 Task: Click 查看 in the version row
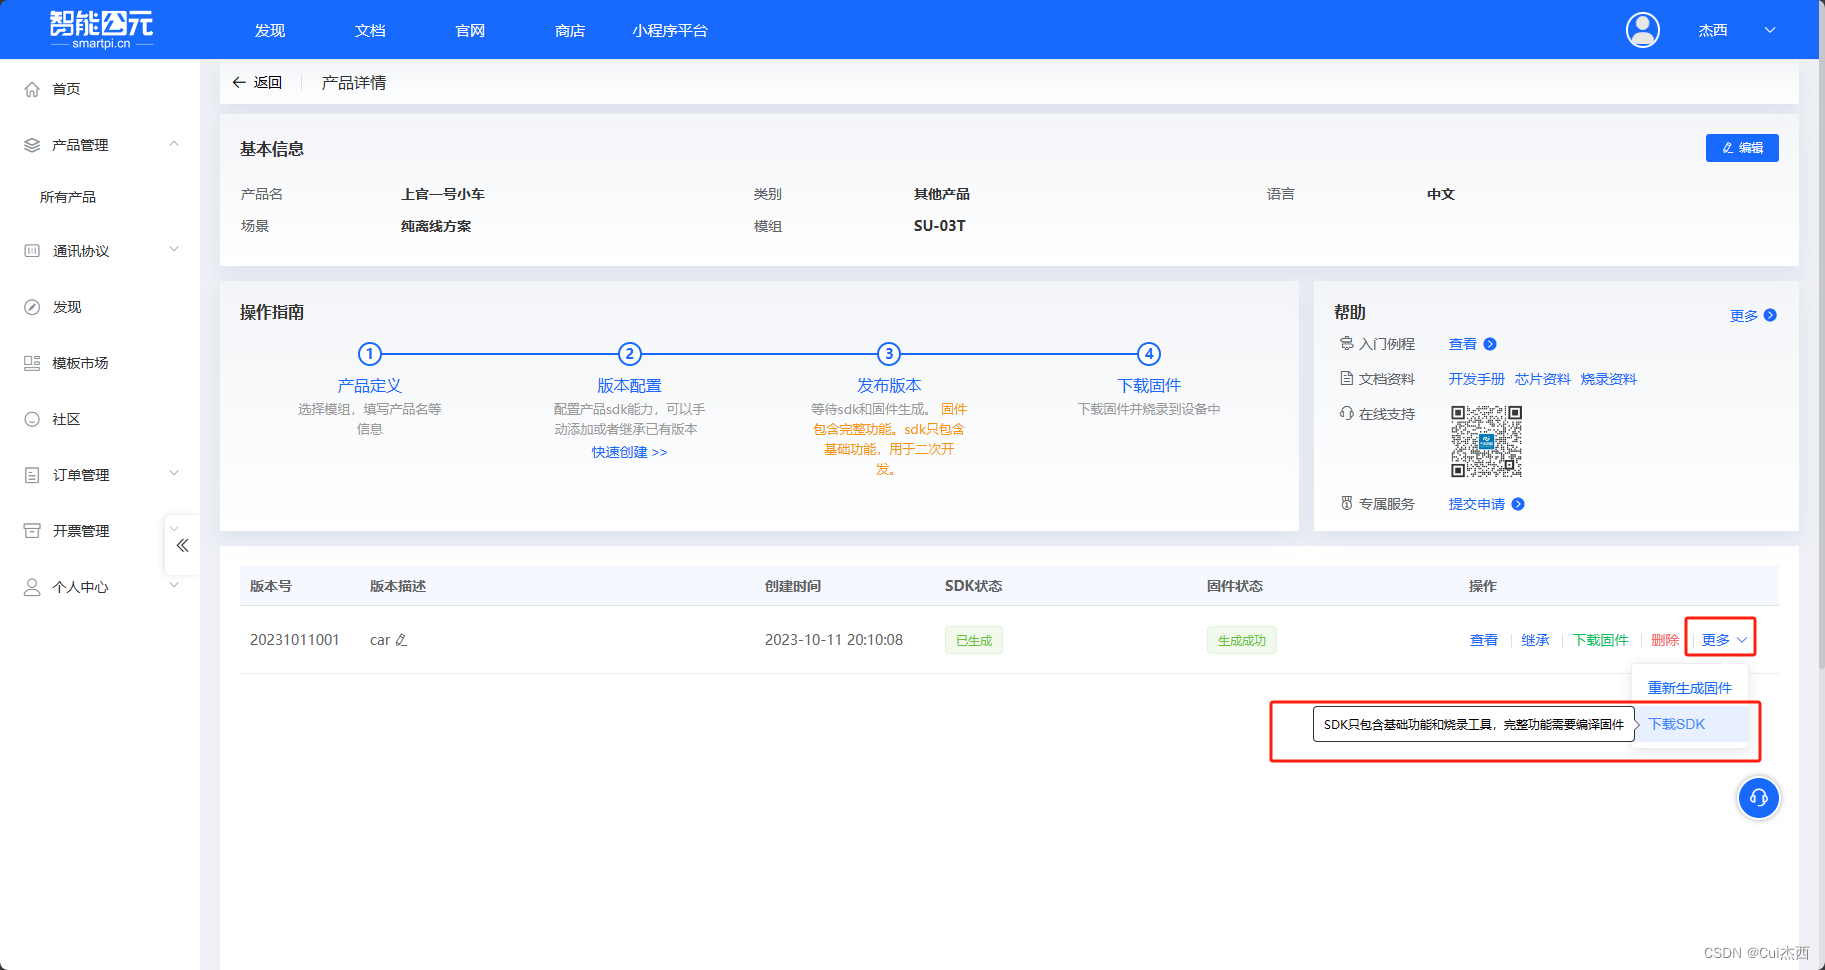pos(1483,640)
